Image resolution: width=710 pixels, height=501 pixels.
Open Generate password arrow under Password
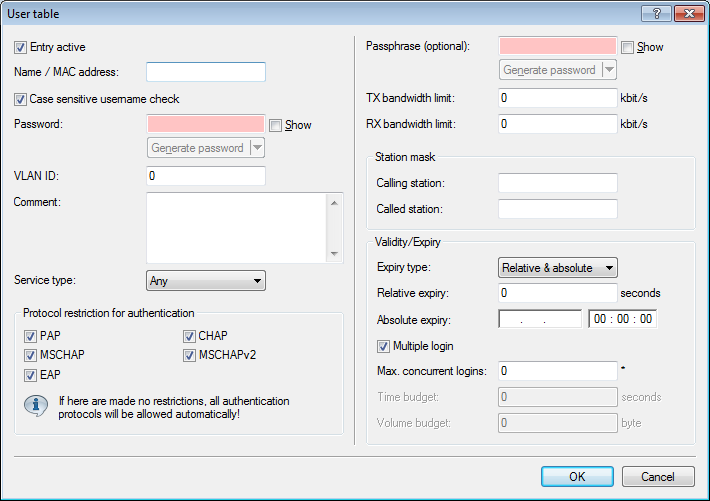(257, 148)
